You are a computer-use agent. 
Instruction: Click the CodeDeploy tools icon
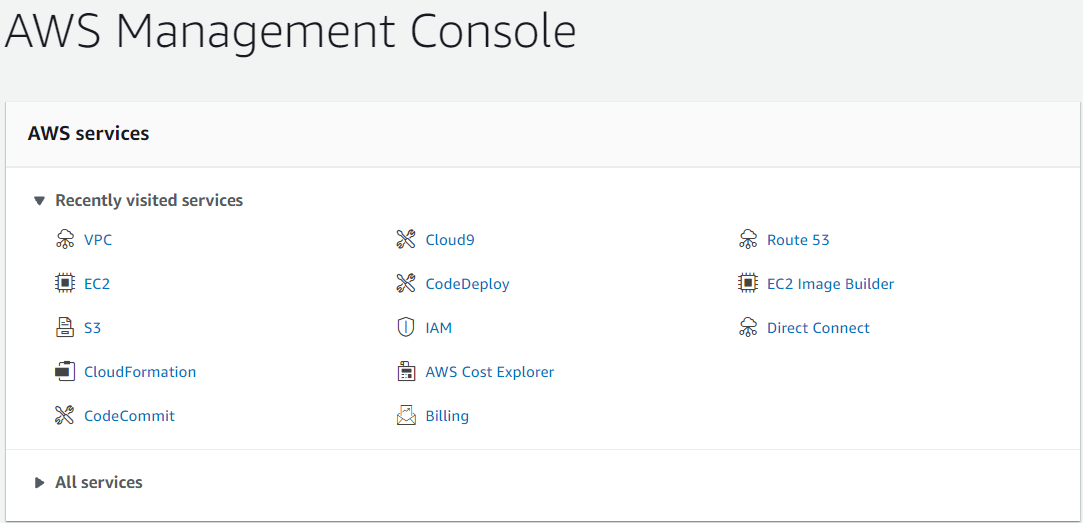tap(405, 283)
